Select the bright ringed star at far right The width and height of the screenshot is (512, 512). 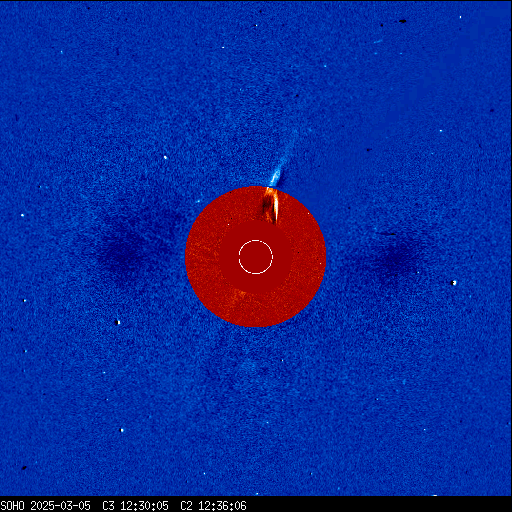454,283
